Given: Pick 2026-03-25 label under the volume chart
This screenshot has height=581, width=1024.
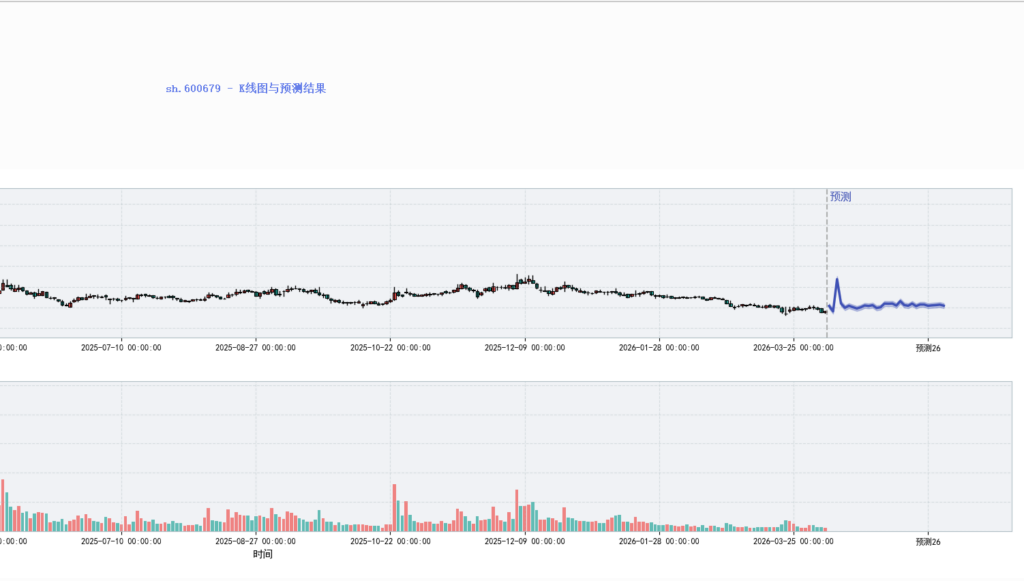Looking at the screenshot, I should point(793,541).
